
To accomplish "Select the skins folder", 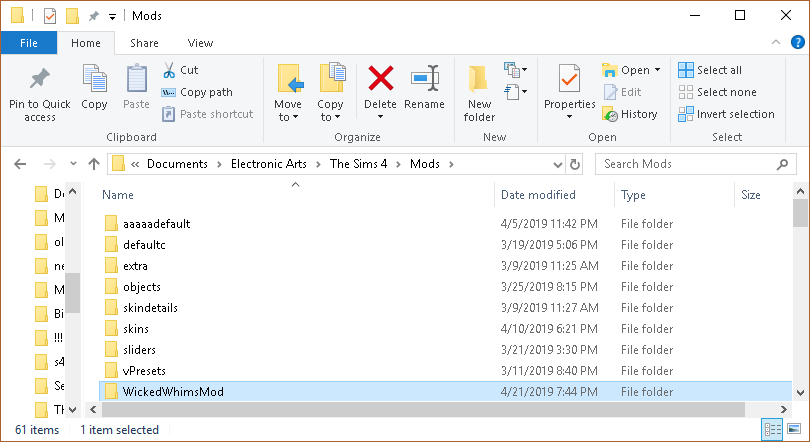I will pos(445,329).
